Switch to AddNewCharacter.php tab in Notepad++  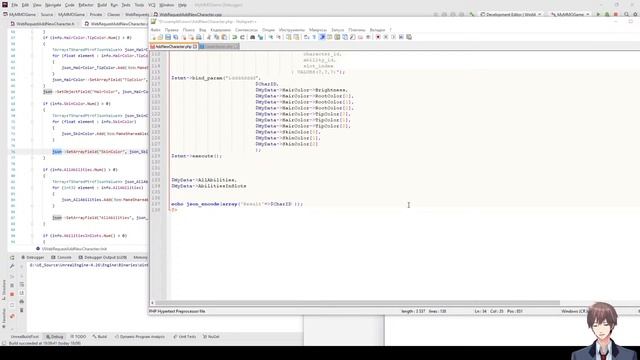[174, 47]
